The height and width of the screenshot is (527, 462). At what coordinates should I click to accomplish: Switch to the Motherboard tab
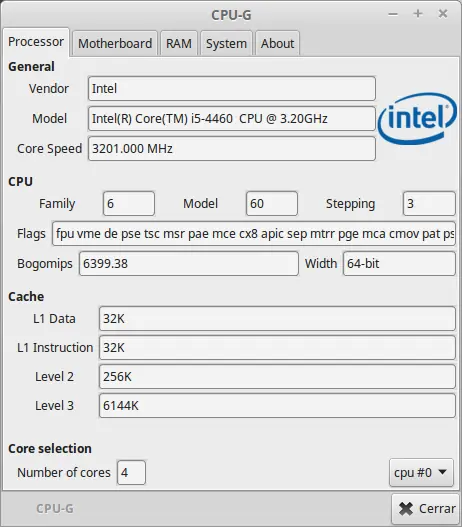tap(115, 43)
